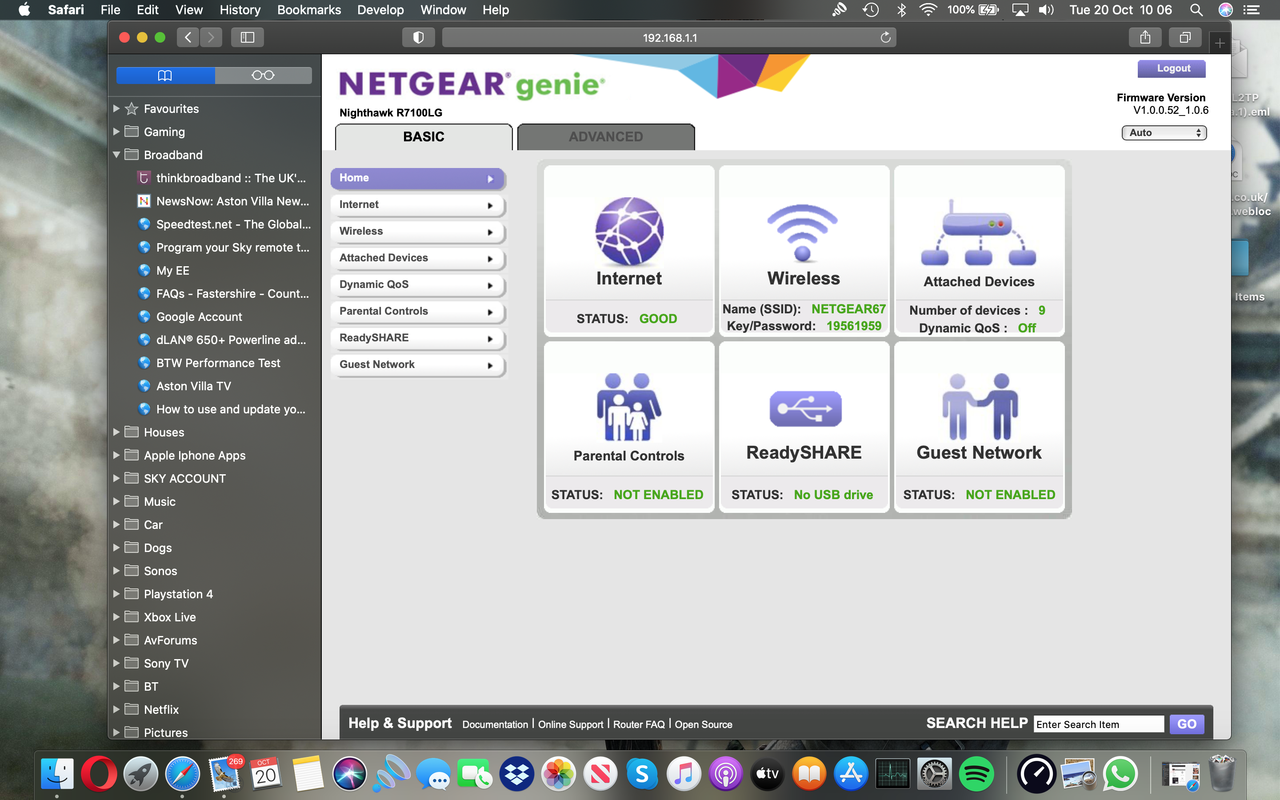The image size is (1280, 800).
Task: Show Safari sidebar with toolbar button
Action: (247, 37)
